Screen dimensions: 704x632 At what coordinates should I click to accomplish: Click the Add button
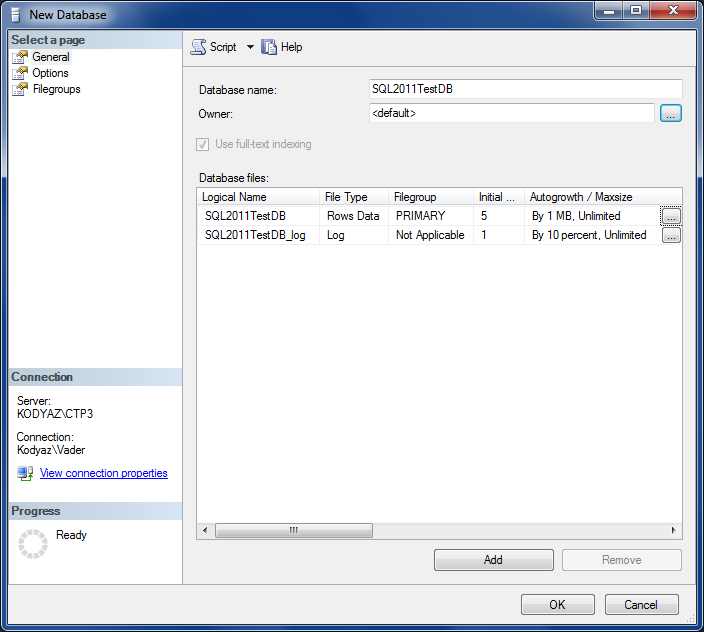493,560
